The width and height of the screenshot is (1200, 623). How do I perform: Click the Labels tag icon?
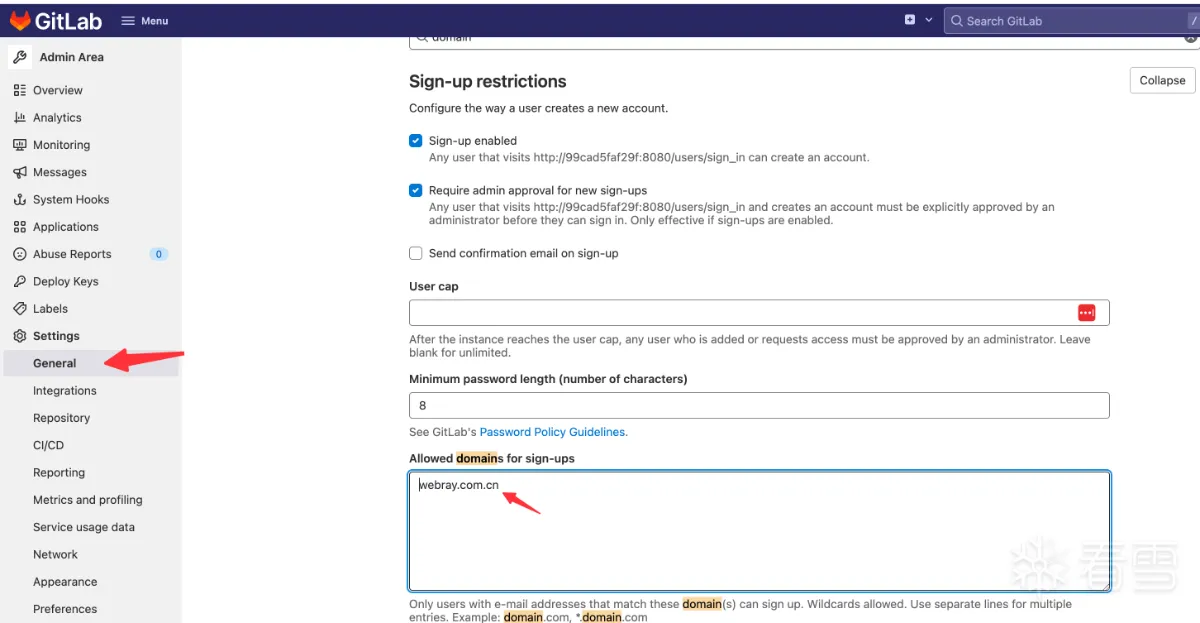19,309
